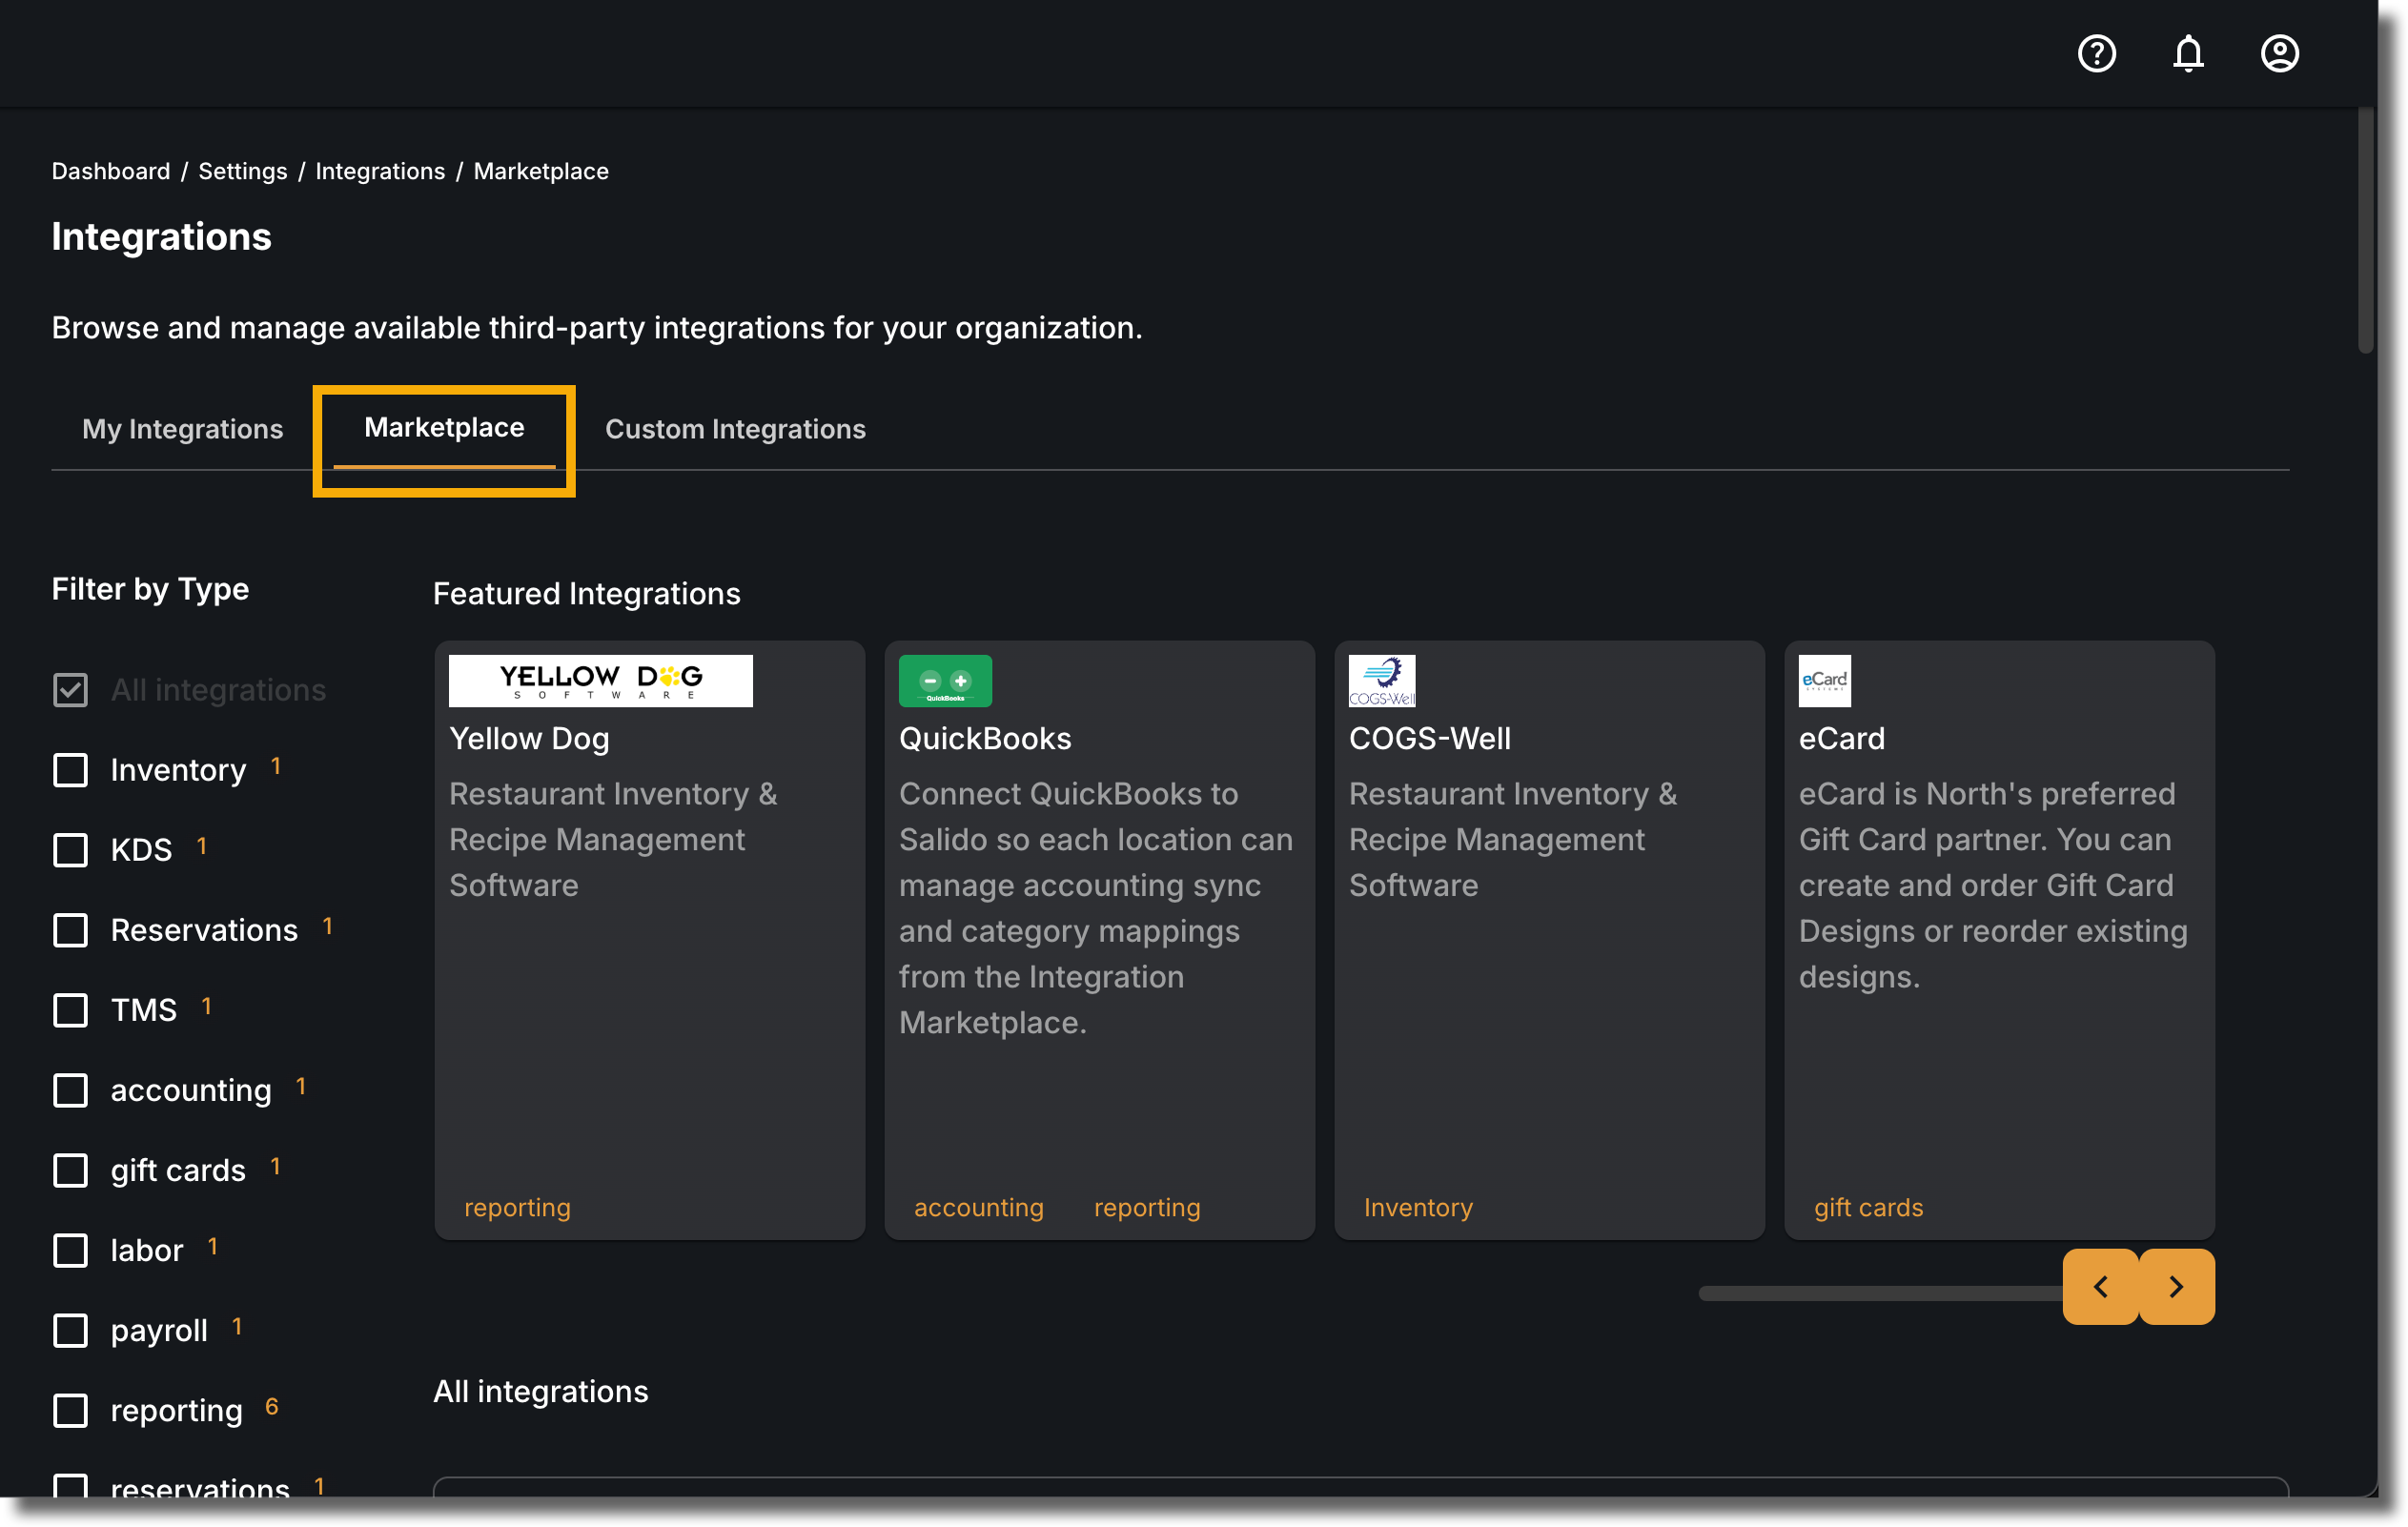Switch to My Integrations tab
This screenshot has width=2408, height=1527.
[x=182, y=429]
